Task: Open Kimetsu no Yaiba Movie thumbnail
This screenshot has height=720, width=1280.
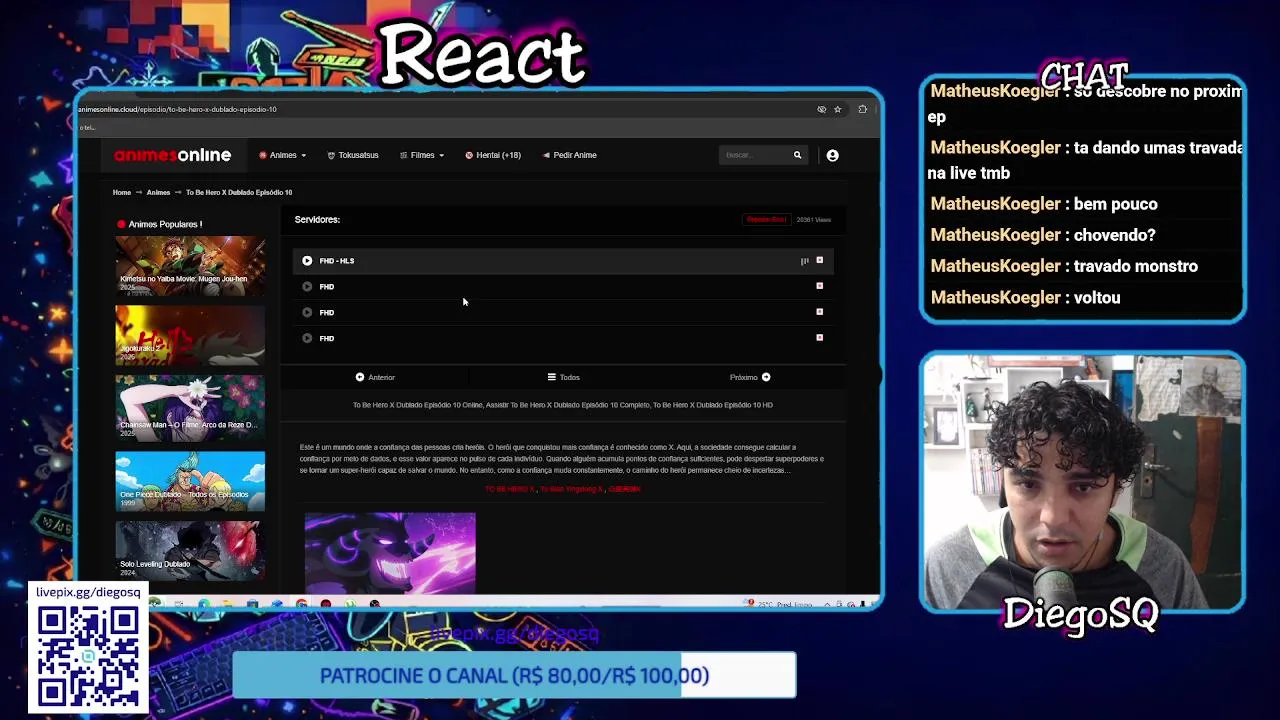Action: (x=190, y=266)
